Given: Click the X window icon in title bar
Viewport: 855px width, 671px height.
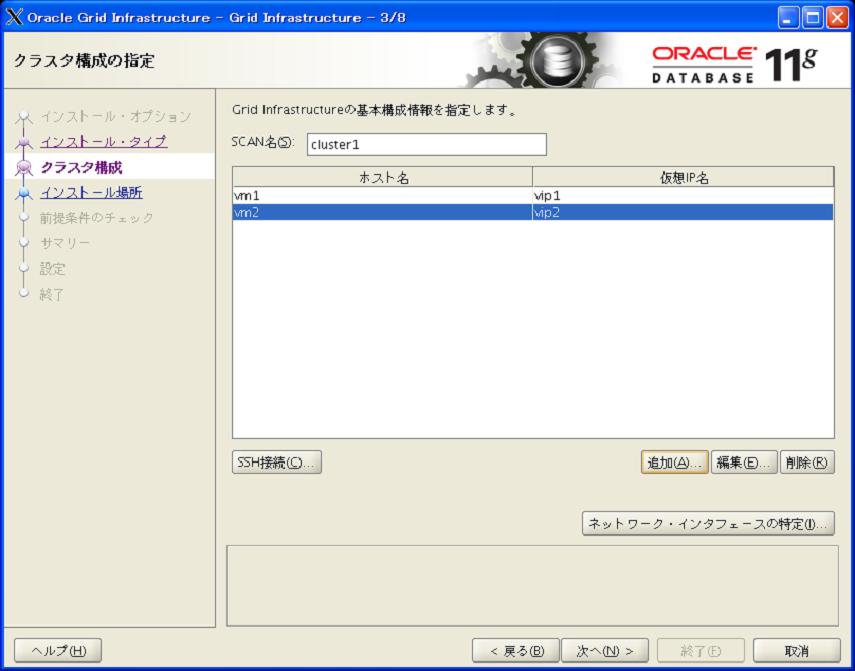Looking at the screenshot, I should 14,17.
